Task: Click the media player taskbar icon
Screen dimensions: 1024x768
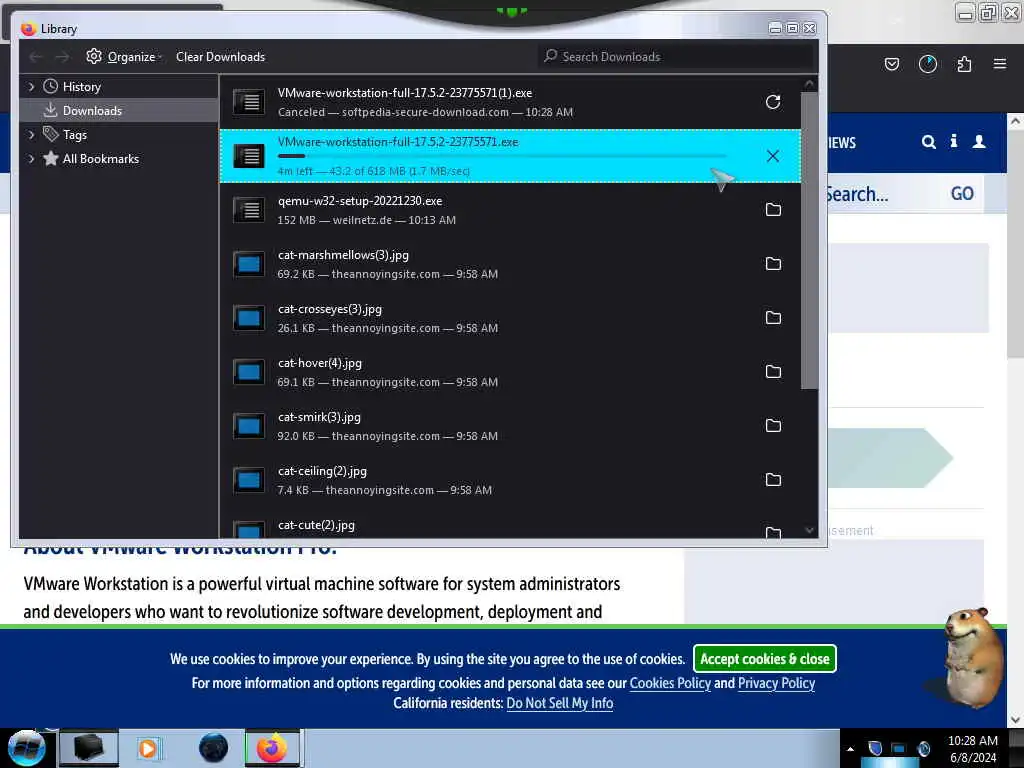Action: 148,748
